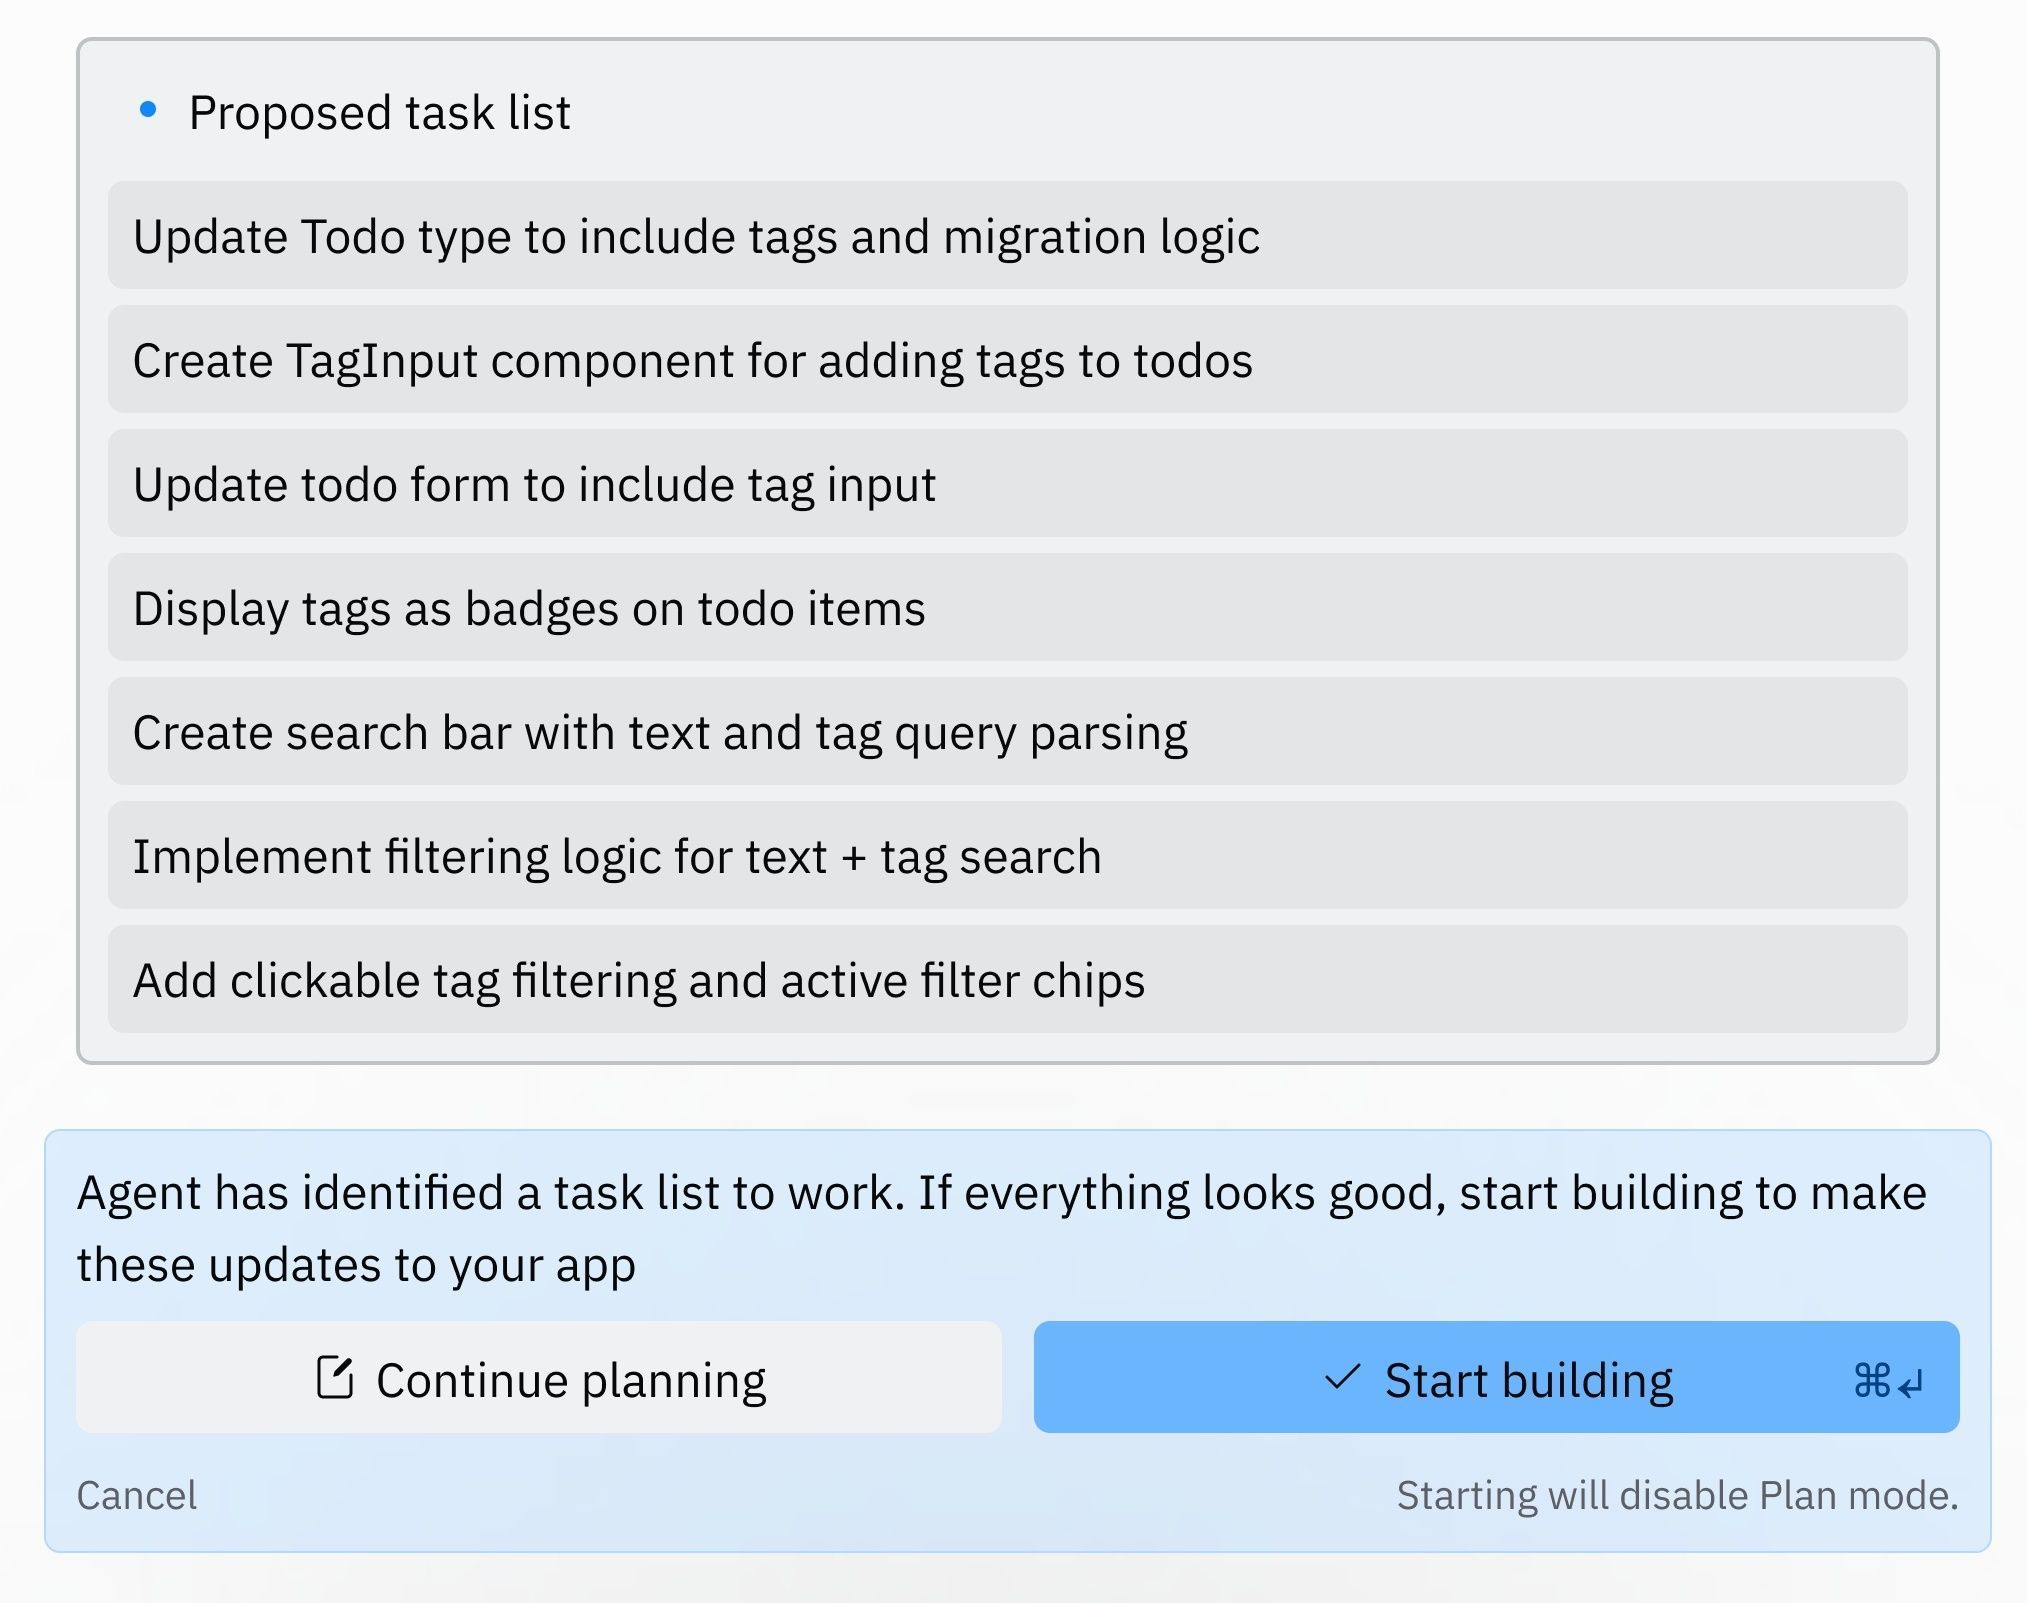Viewport: 2027px width, 1603px height.
Task: Click the checkmark icon in Start building
Action: point(1340,1377)
